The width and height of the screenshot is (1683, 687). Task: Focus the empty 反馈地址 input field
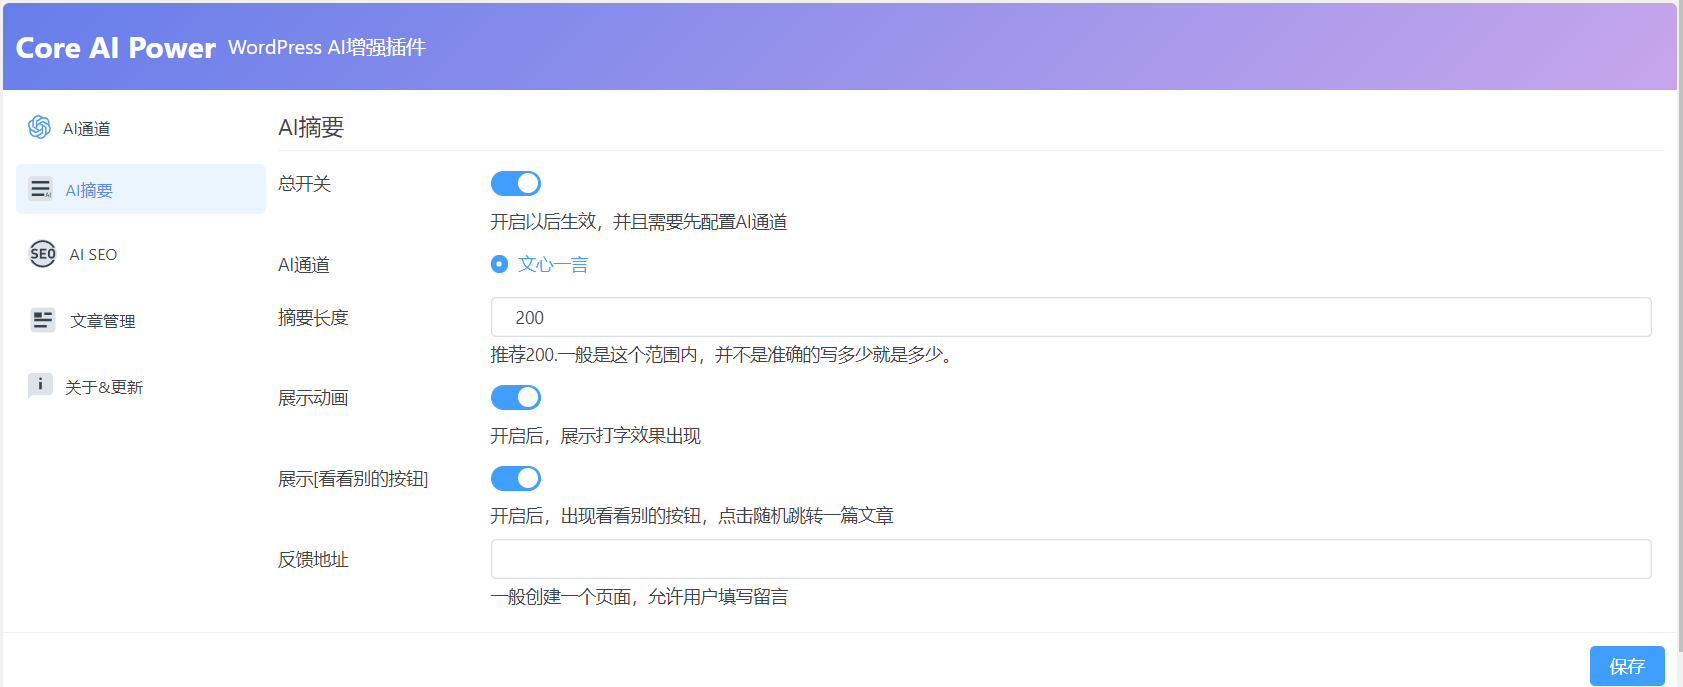click(1071, 559)
